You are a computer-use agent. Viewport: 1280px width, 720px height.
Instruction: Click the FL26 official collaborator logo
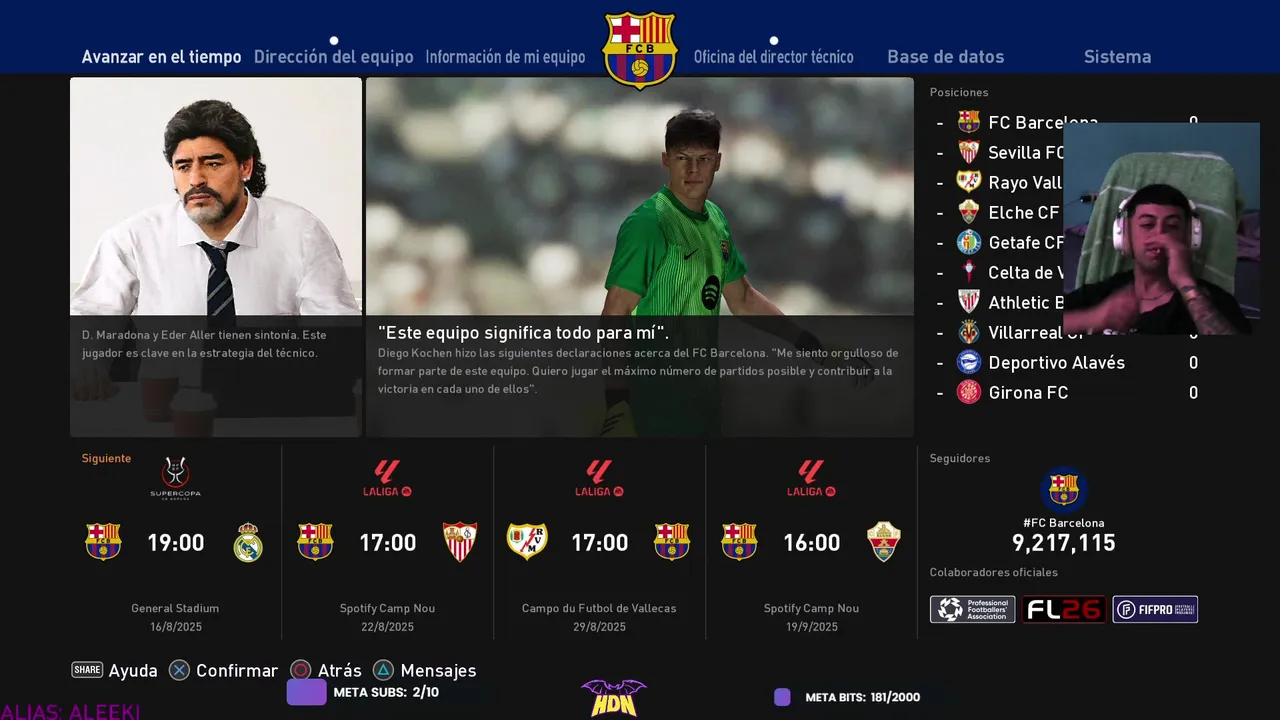pos(1064,609)
